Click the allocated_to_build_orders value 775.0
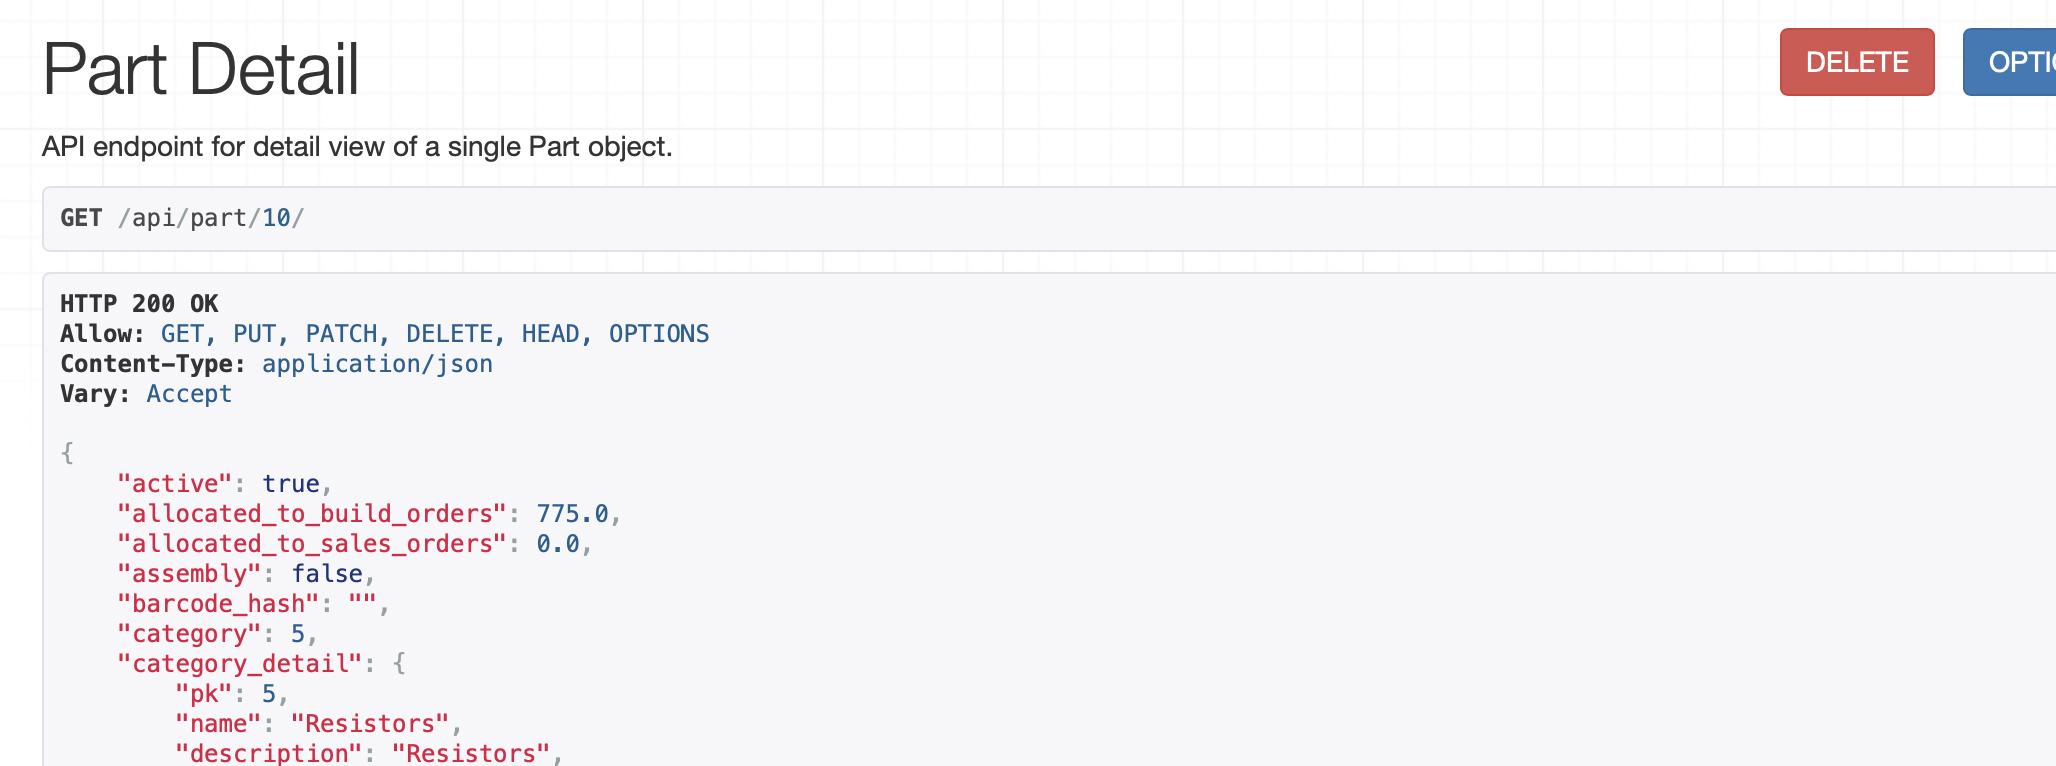This screenshot has width=2056, height=766. 575,513
